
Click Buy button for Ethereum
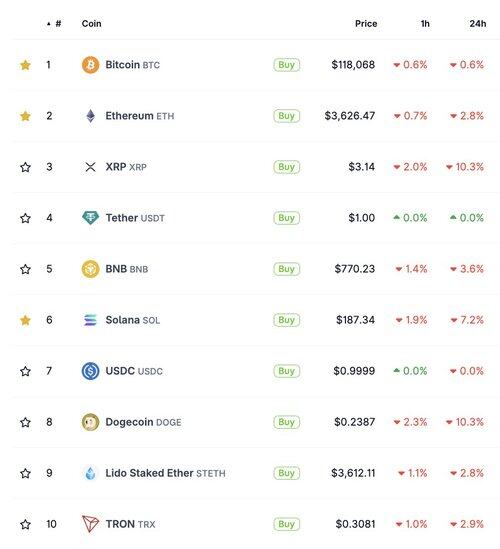[286, 116]
